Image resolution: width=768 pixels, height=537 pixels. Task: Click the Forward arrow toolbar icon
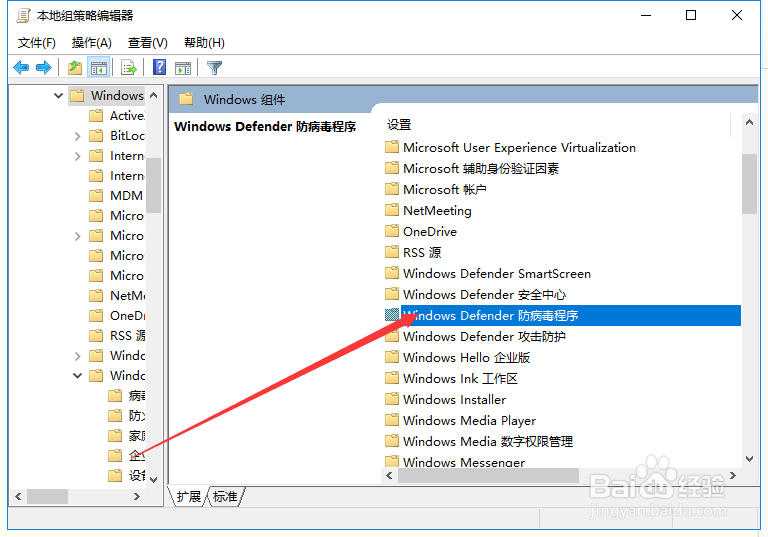point(44,68)
